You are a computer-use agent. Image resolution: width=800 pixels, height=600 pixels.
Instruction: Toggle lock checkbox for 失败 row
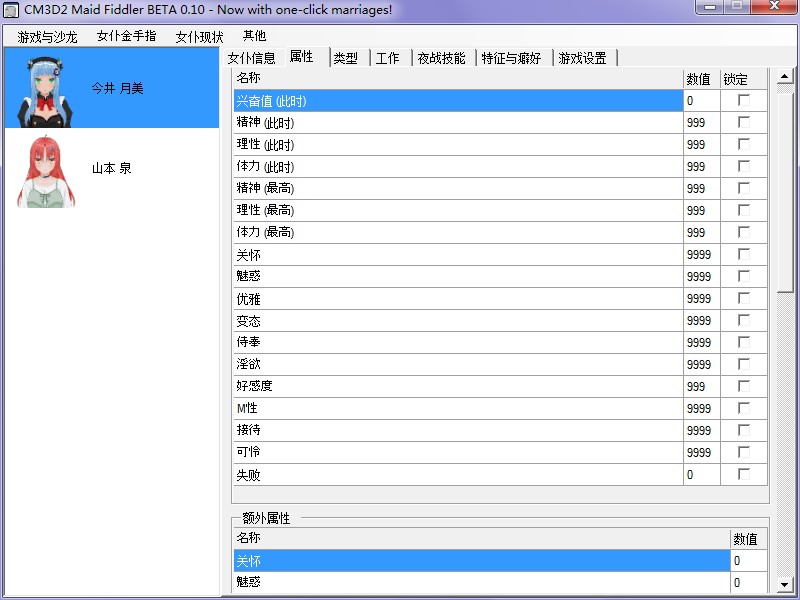click(744, 474)
